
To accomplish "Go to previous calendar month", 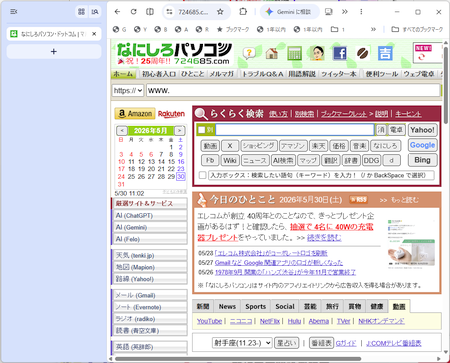I will [x=122, y=131].
